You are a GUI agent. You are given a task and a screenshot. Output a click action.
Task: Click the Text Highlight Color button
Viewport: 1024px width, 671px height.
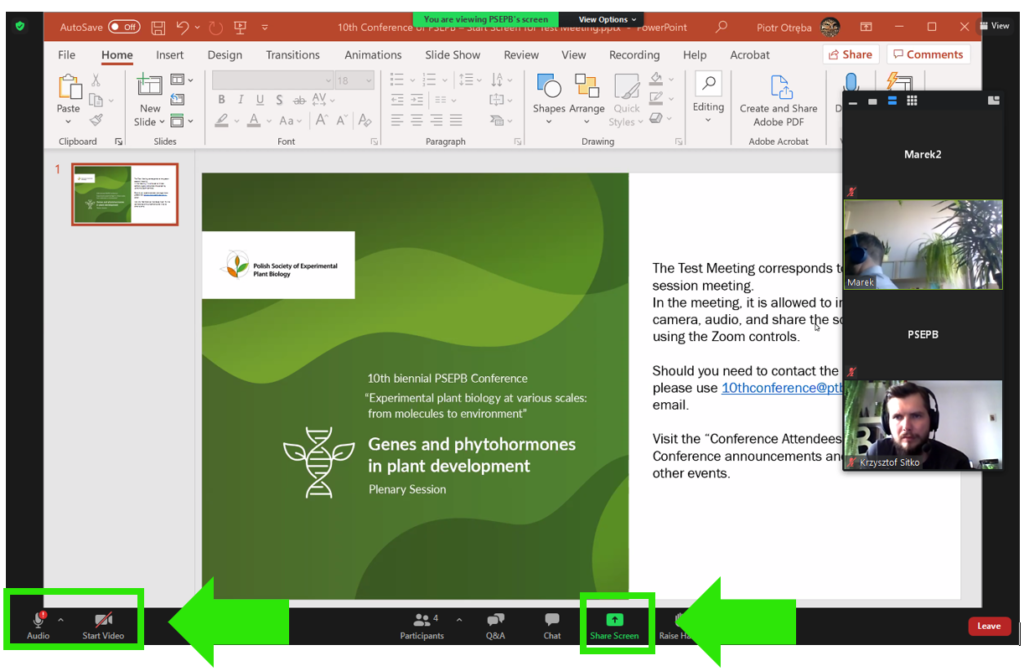222,120
